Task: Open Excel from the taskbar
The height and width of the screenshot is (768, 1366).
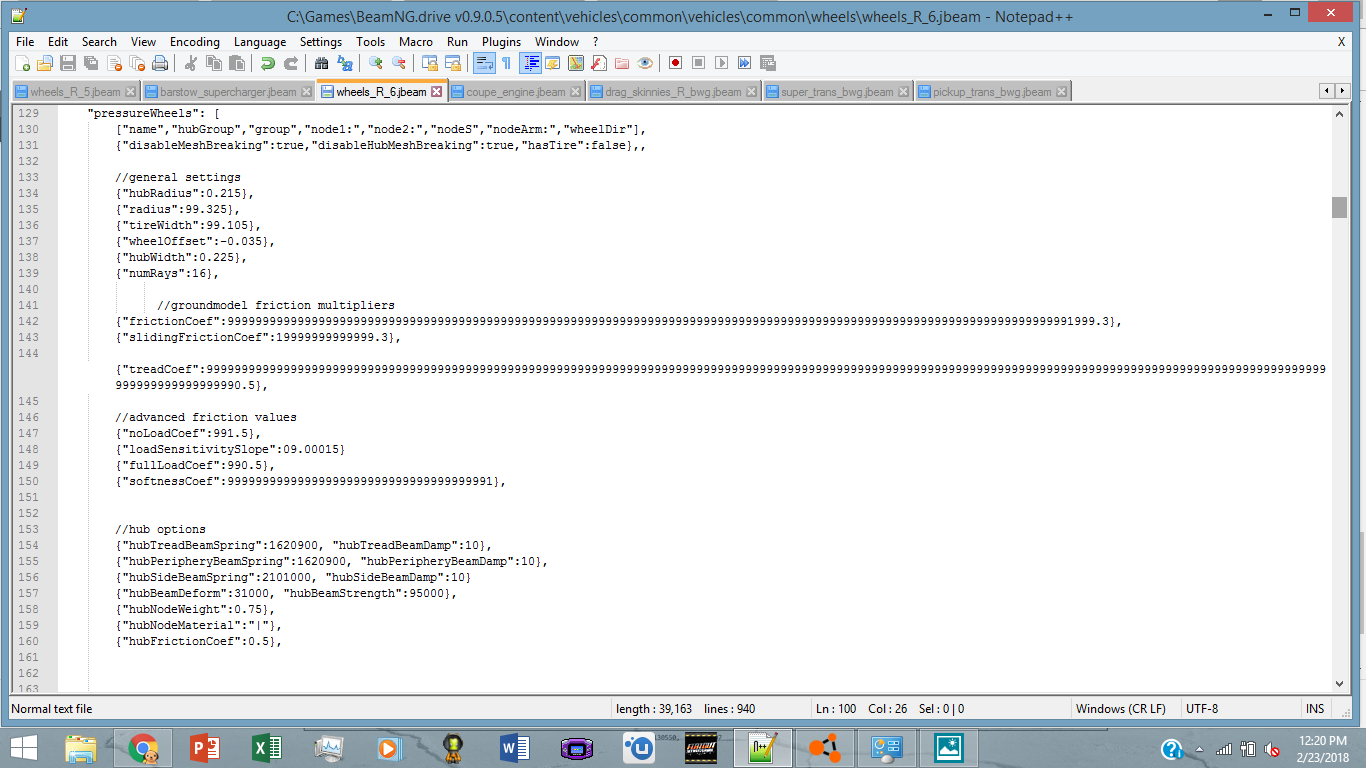Action: [x=266, y=748]
